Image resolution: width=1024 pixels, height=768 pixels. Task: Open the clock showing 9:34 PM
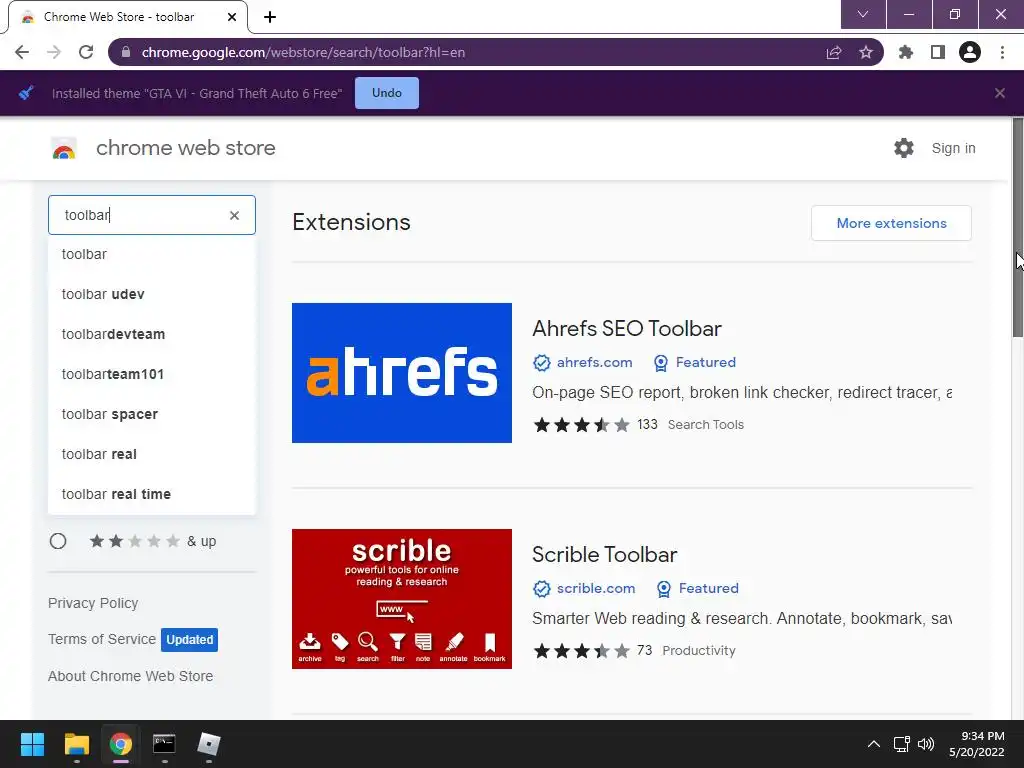click(x=977, y=744)
